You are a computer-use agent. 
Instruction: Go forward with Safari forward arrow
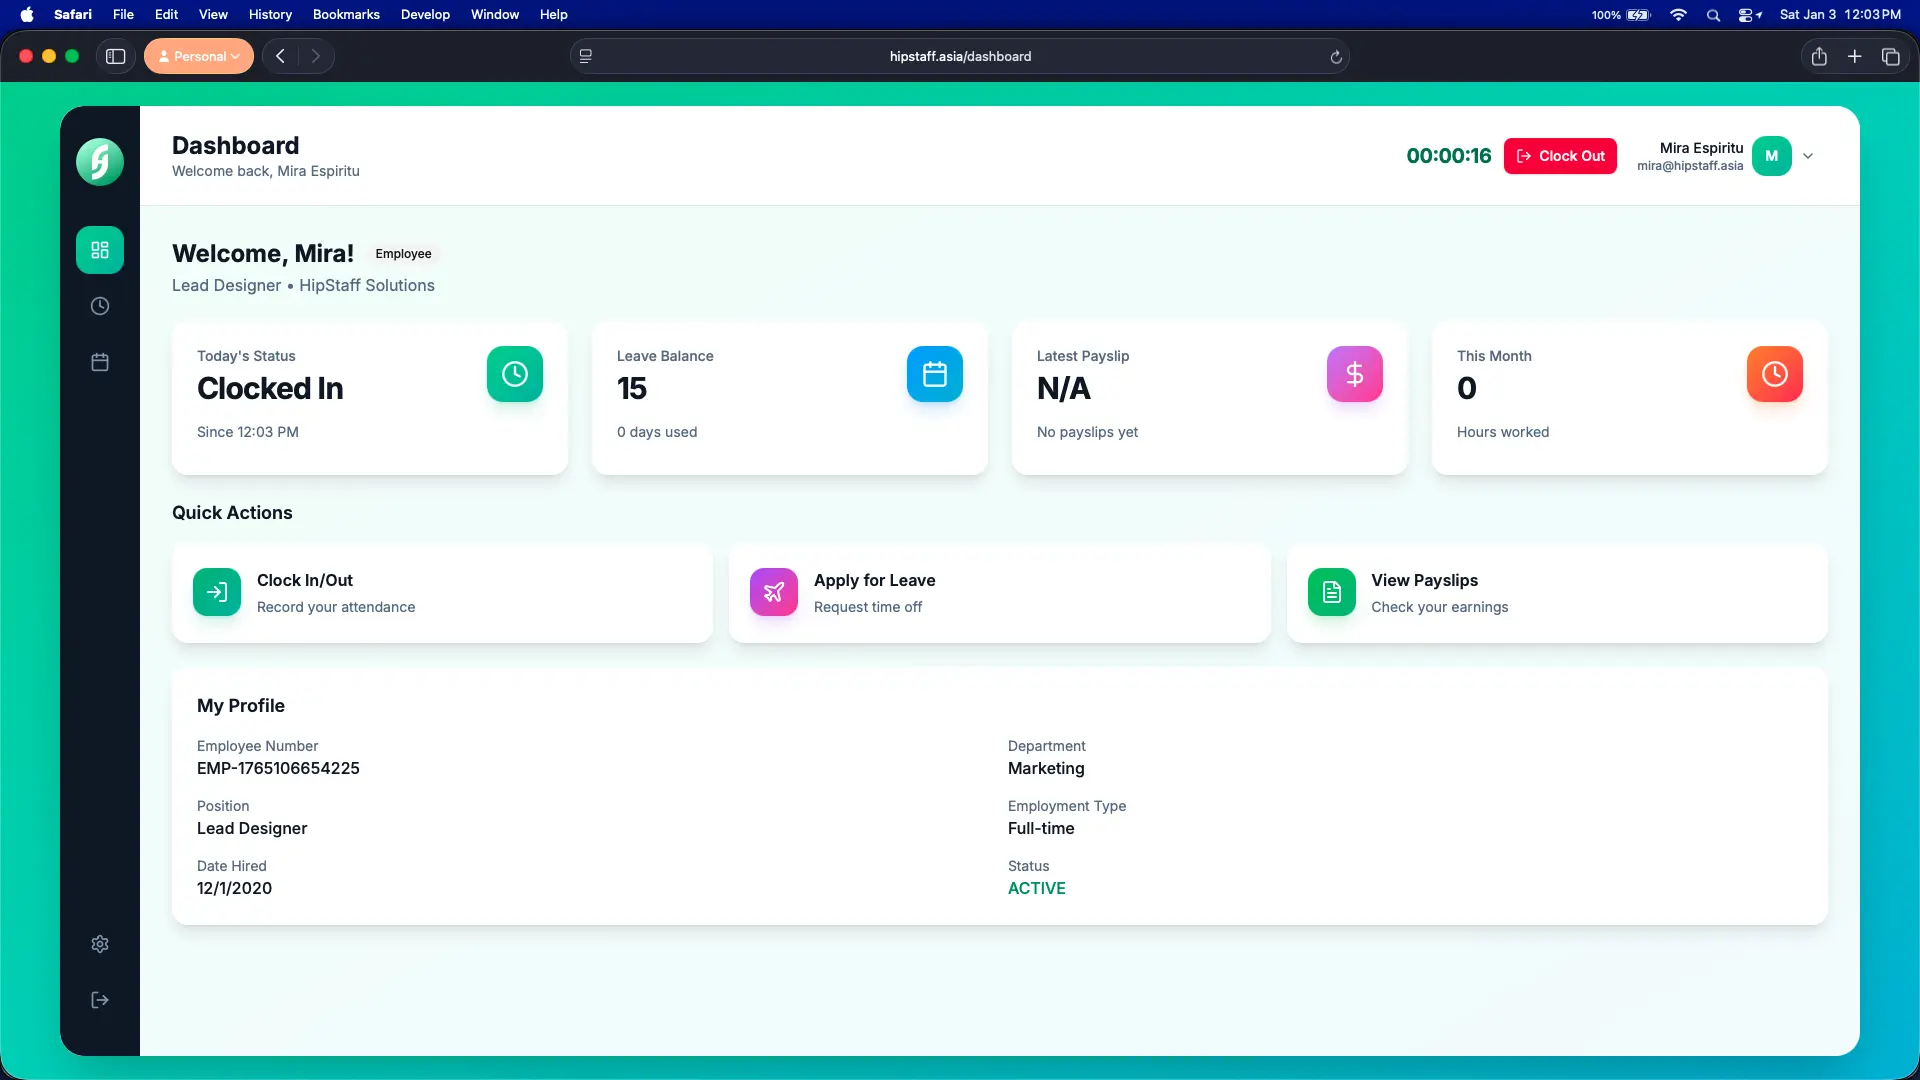coord(316,56)
